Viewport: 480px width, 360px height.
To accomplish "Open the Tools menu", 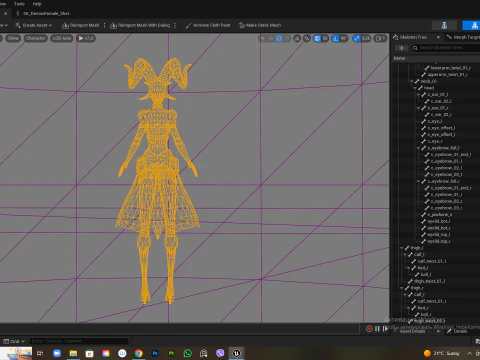I will click(x=19, y=4).
